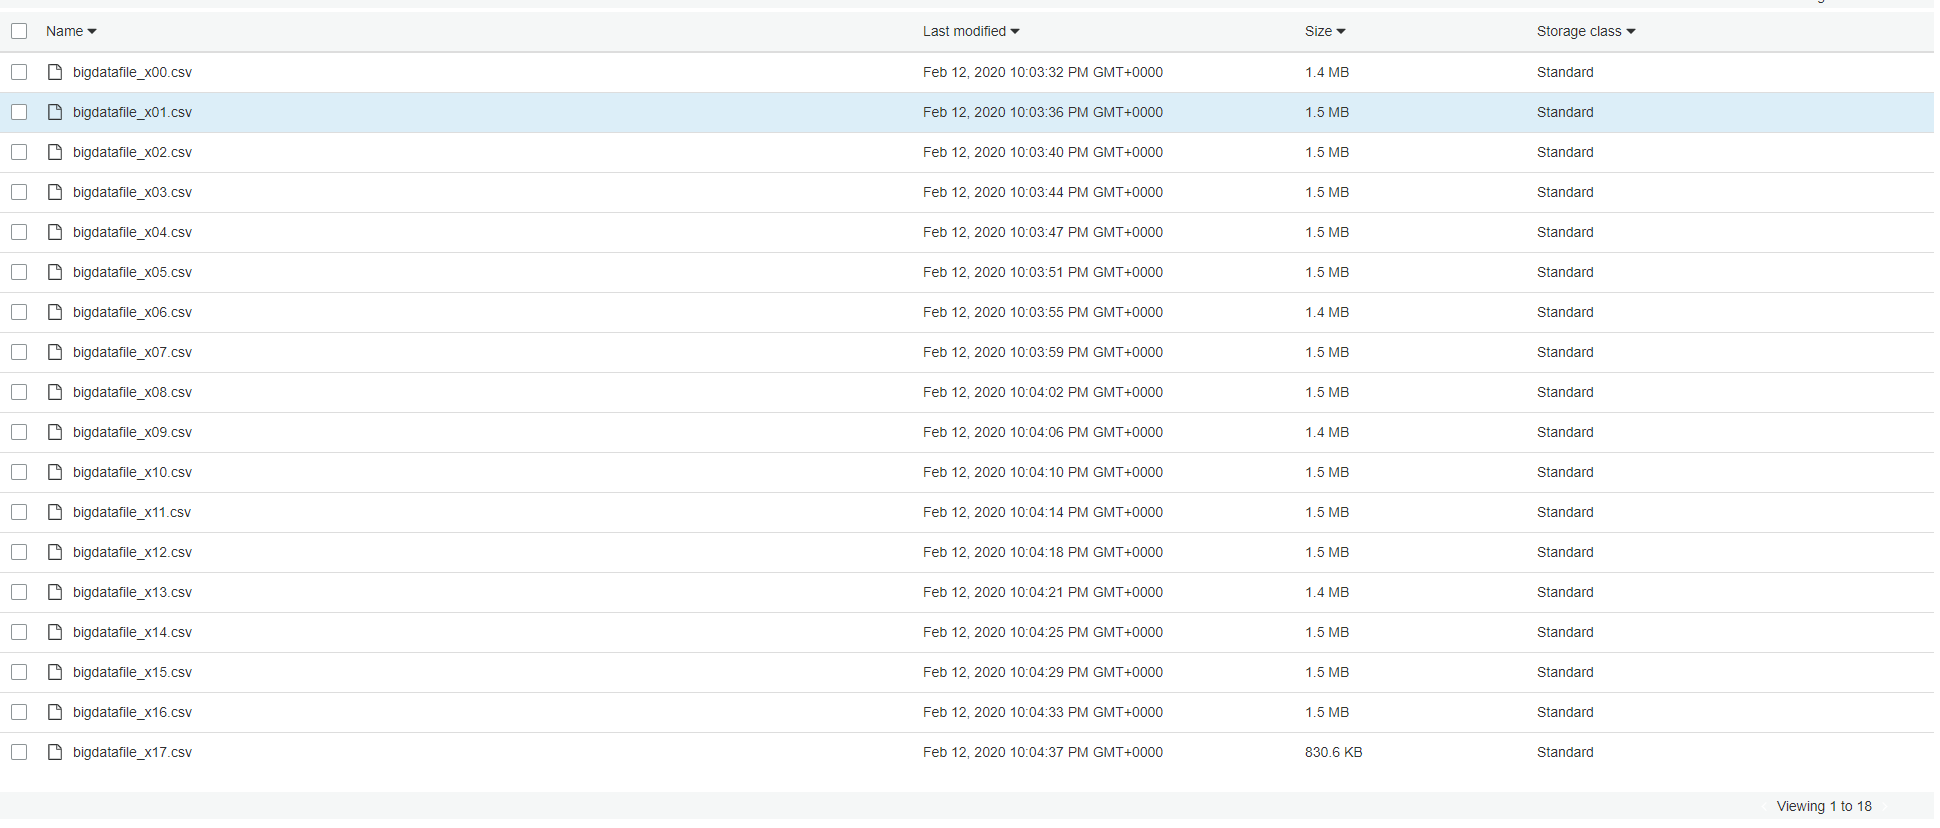
Task: Click the document icon for bigdatafile_x06.csv
Action: point(55,312)
